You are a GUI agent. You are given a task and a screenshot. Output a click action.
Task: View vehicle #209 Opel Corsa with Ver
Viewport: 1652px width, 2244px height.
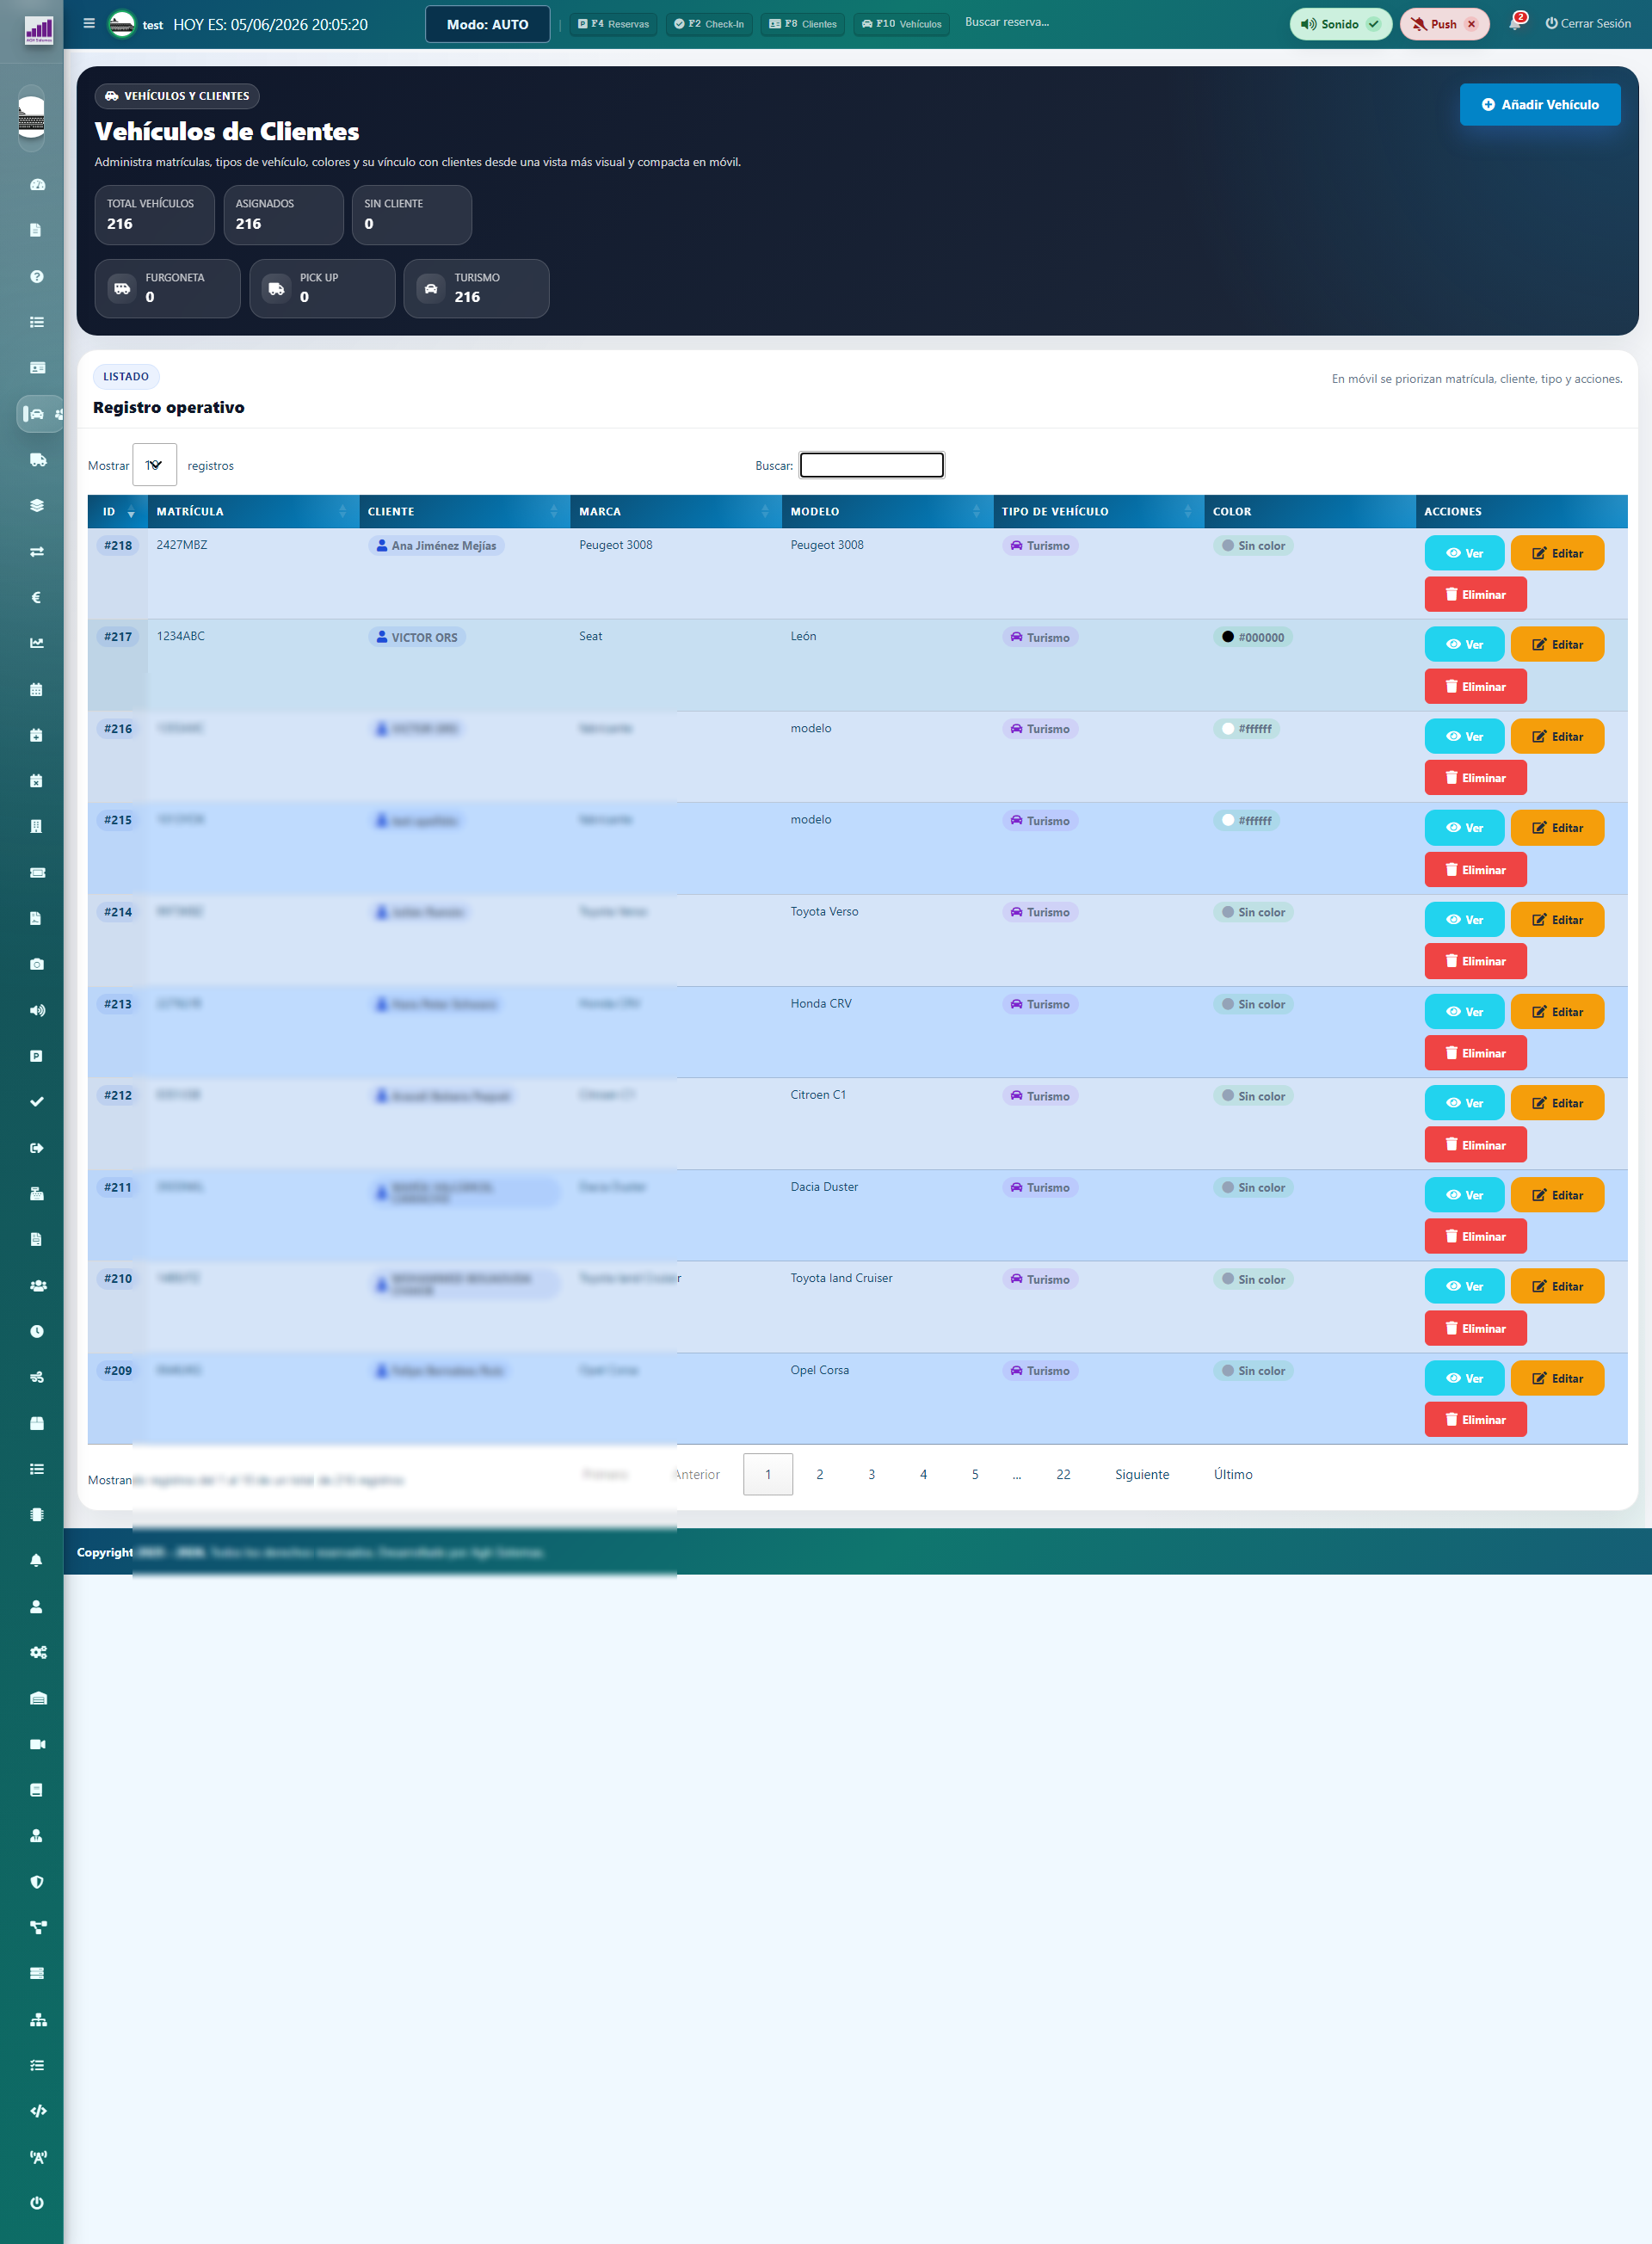1464,1378
